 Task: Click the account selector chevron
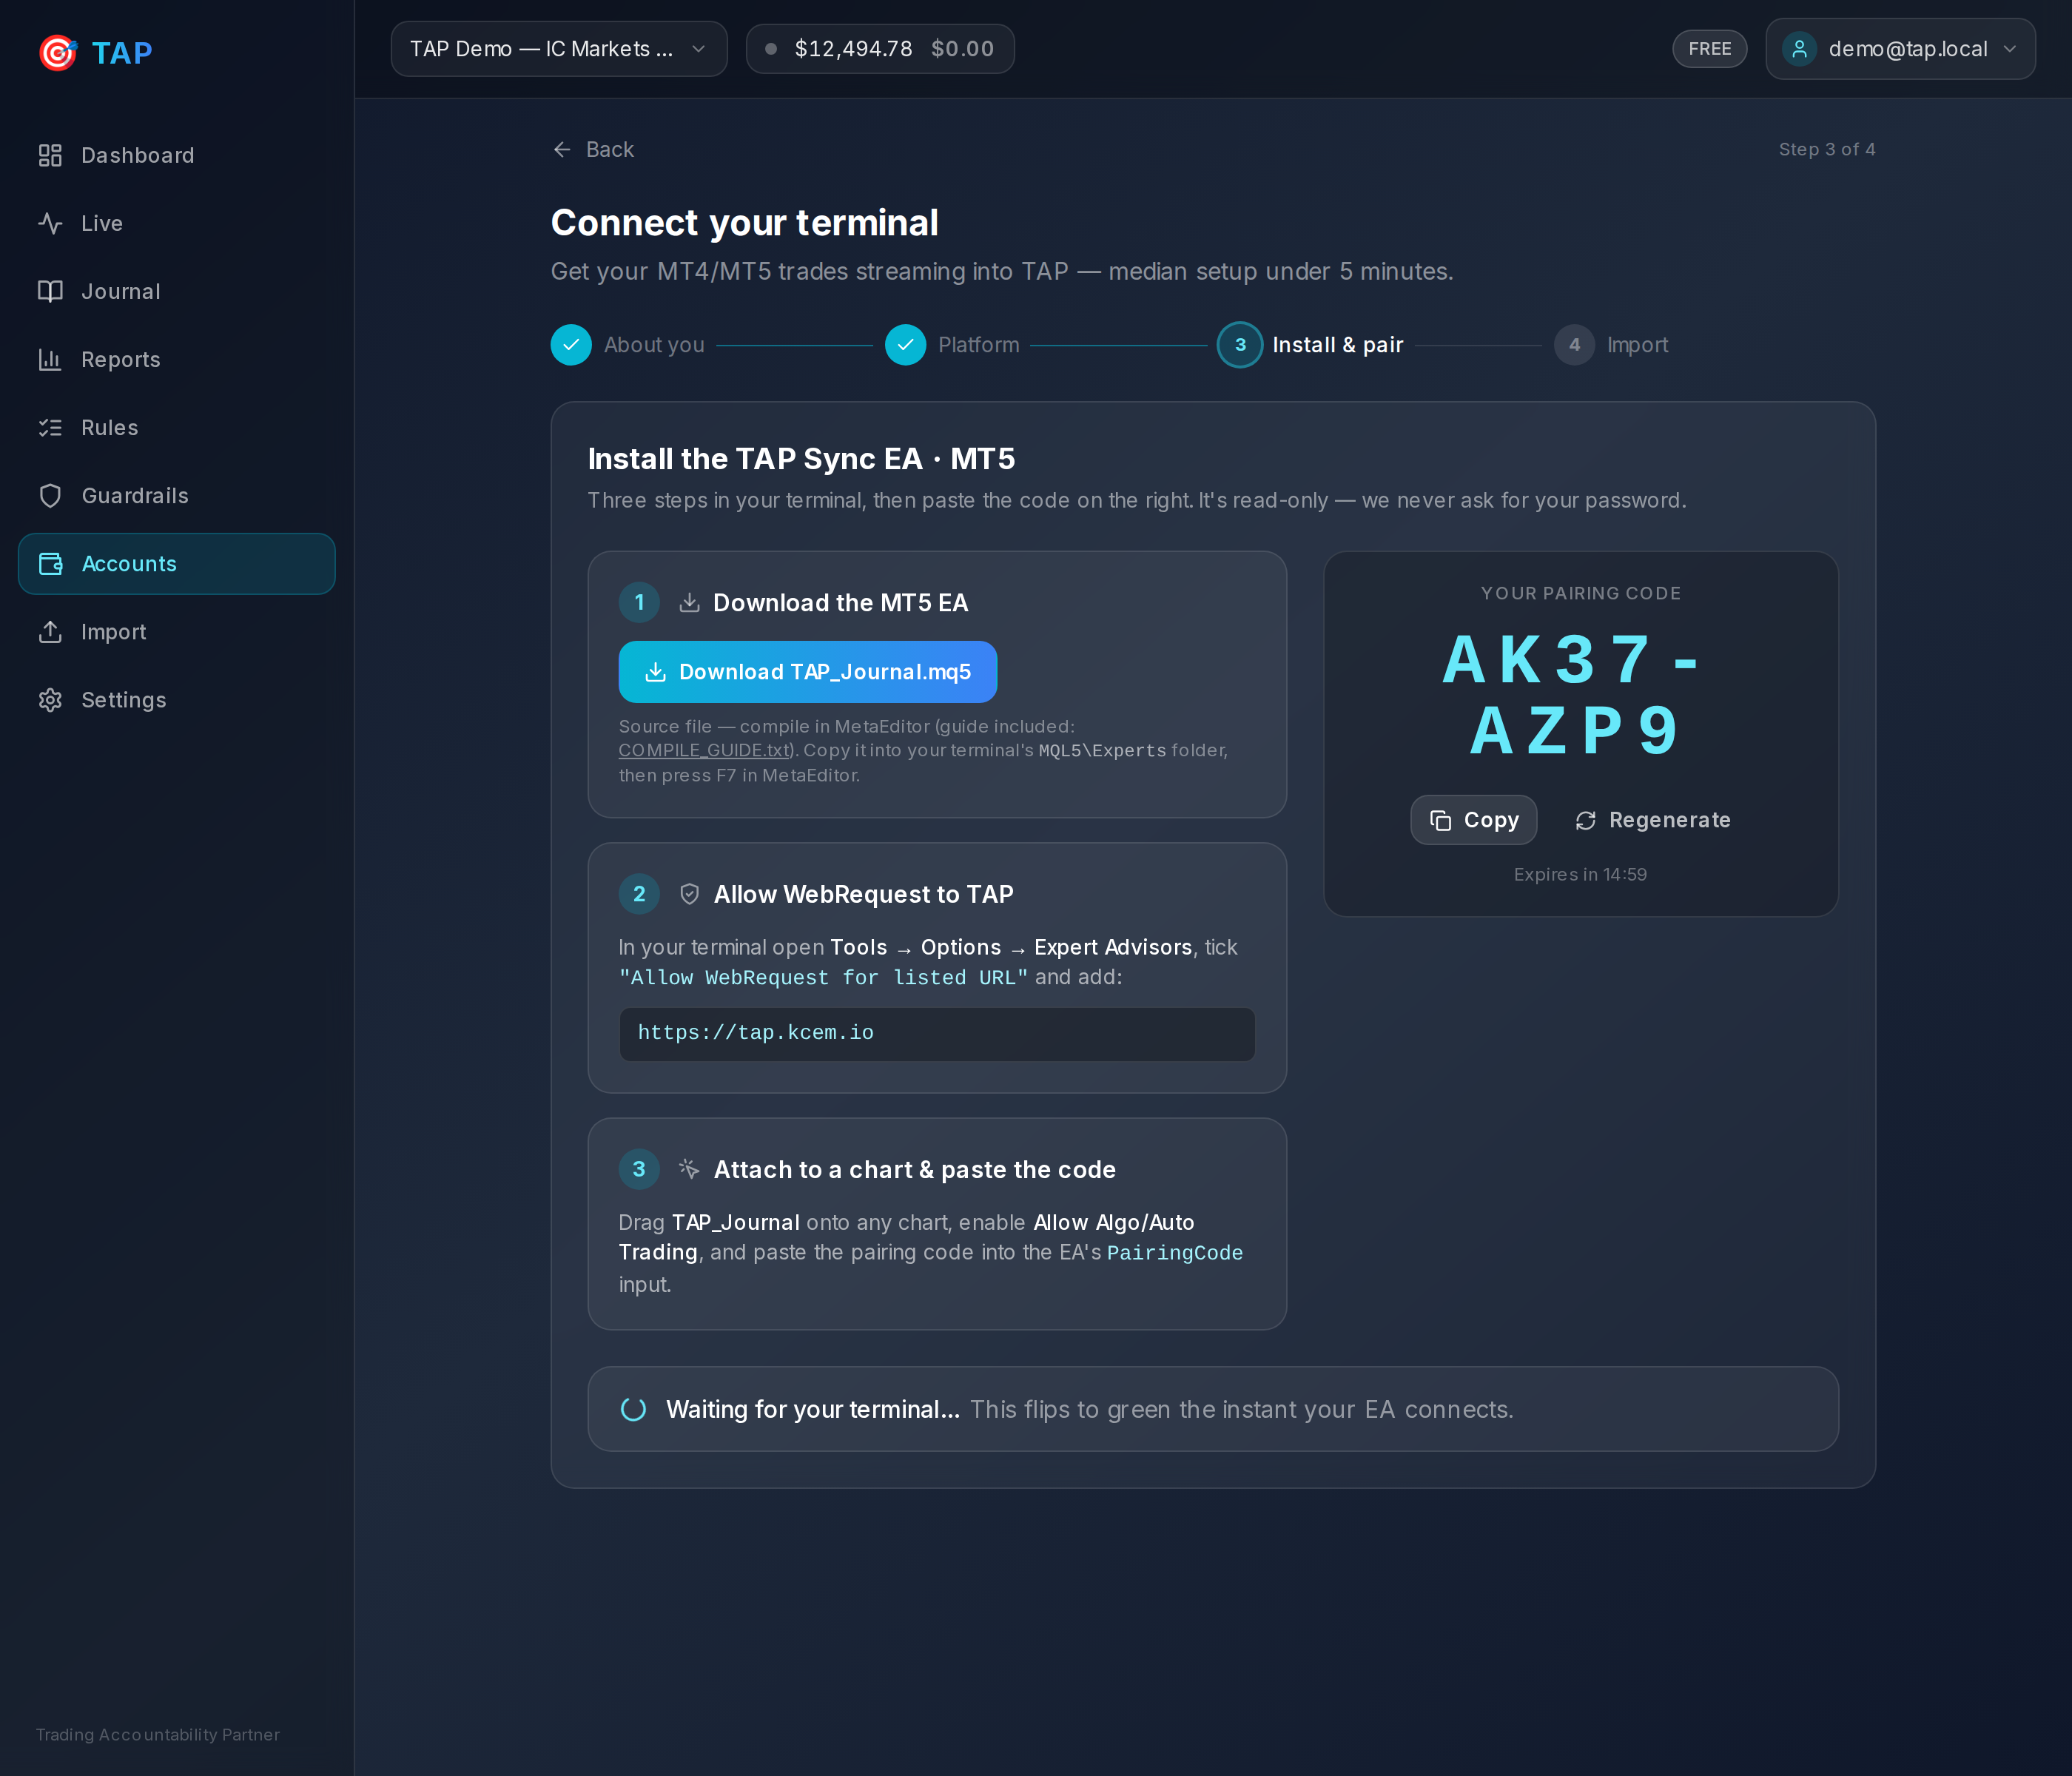(698, 49)
